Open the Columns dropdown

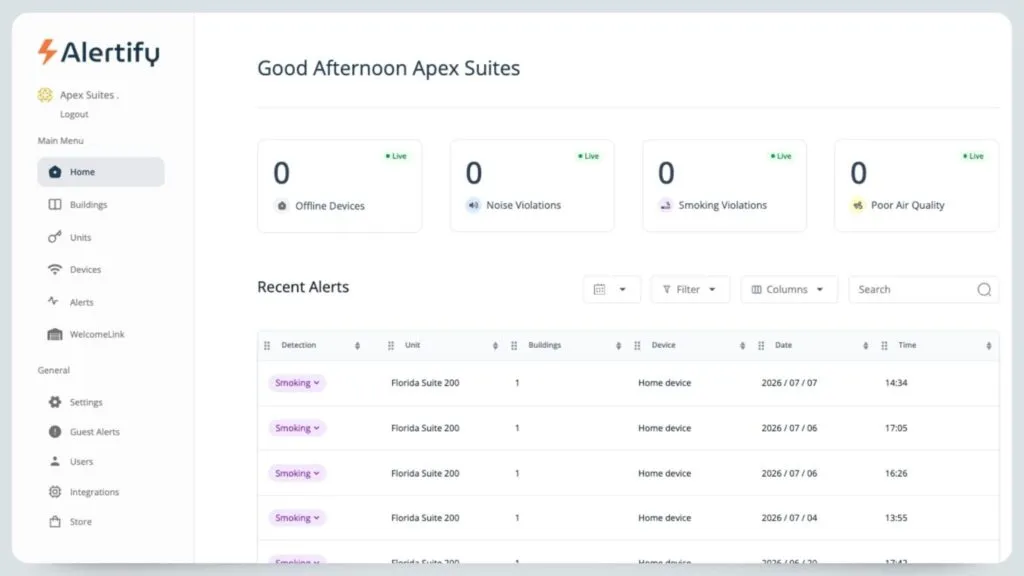(x=789, y=289)
